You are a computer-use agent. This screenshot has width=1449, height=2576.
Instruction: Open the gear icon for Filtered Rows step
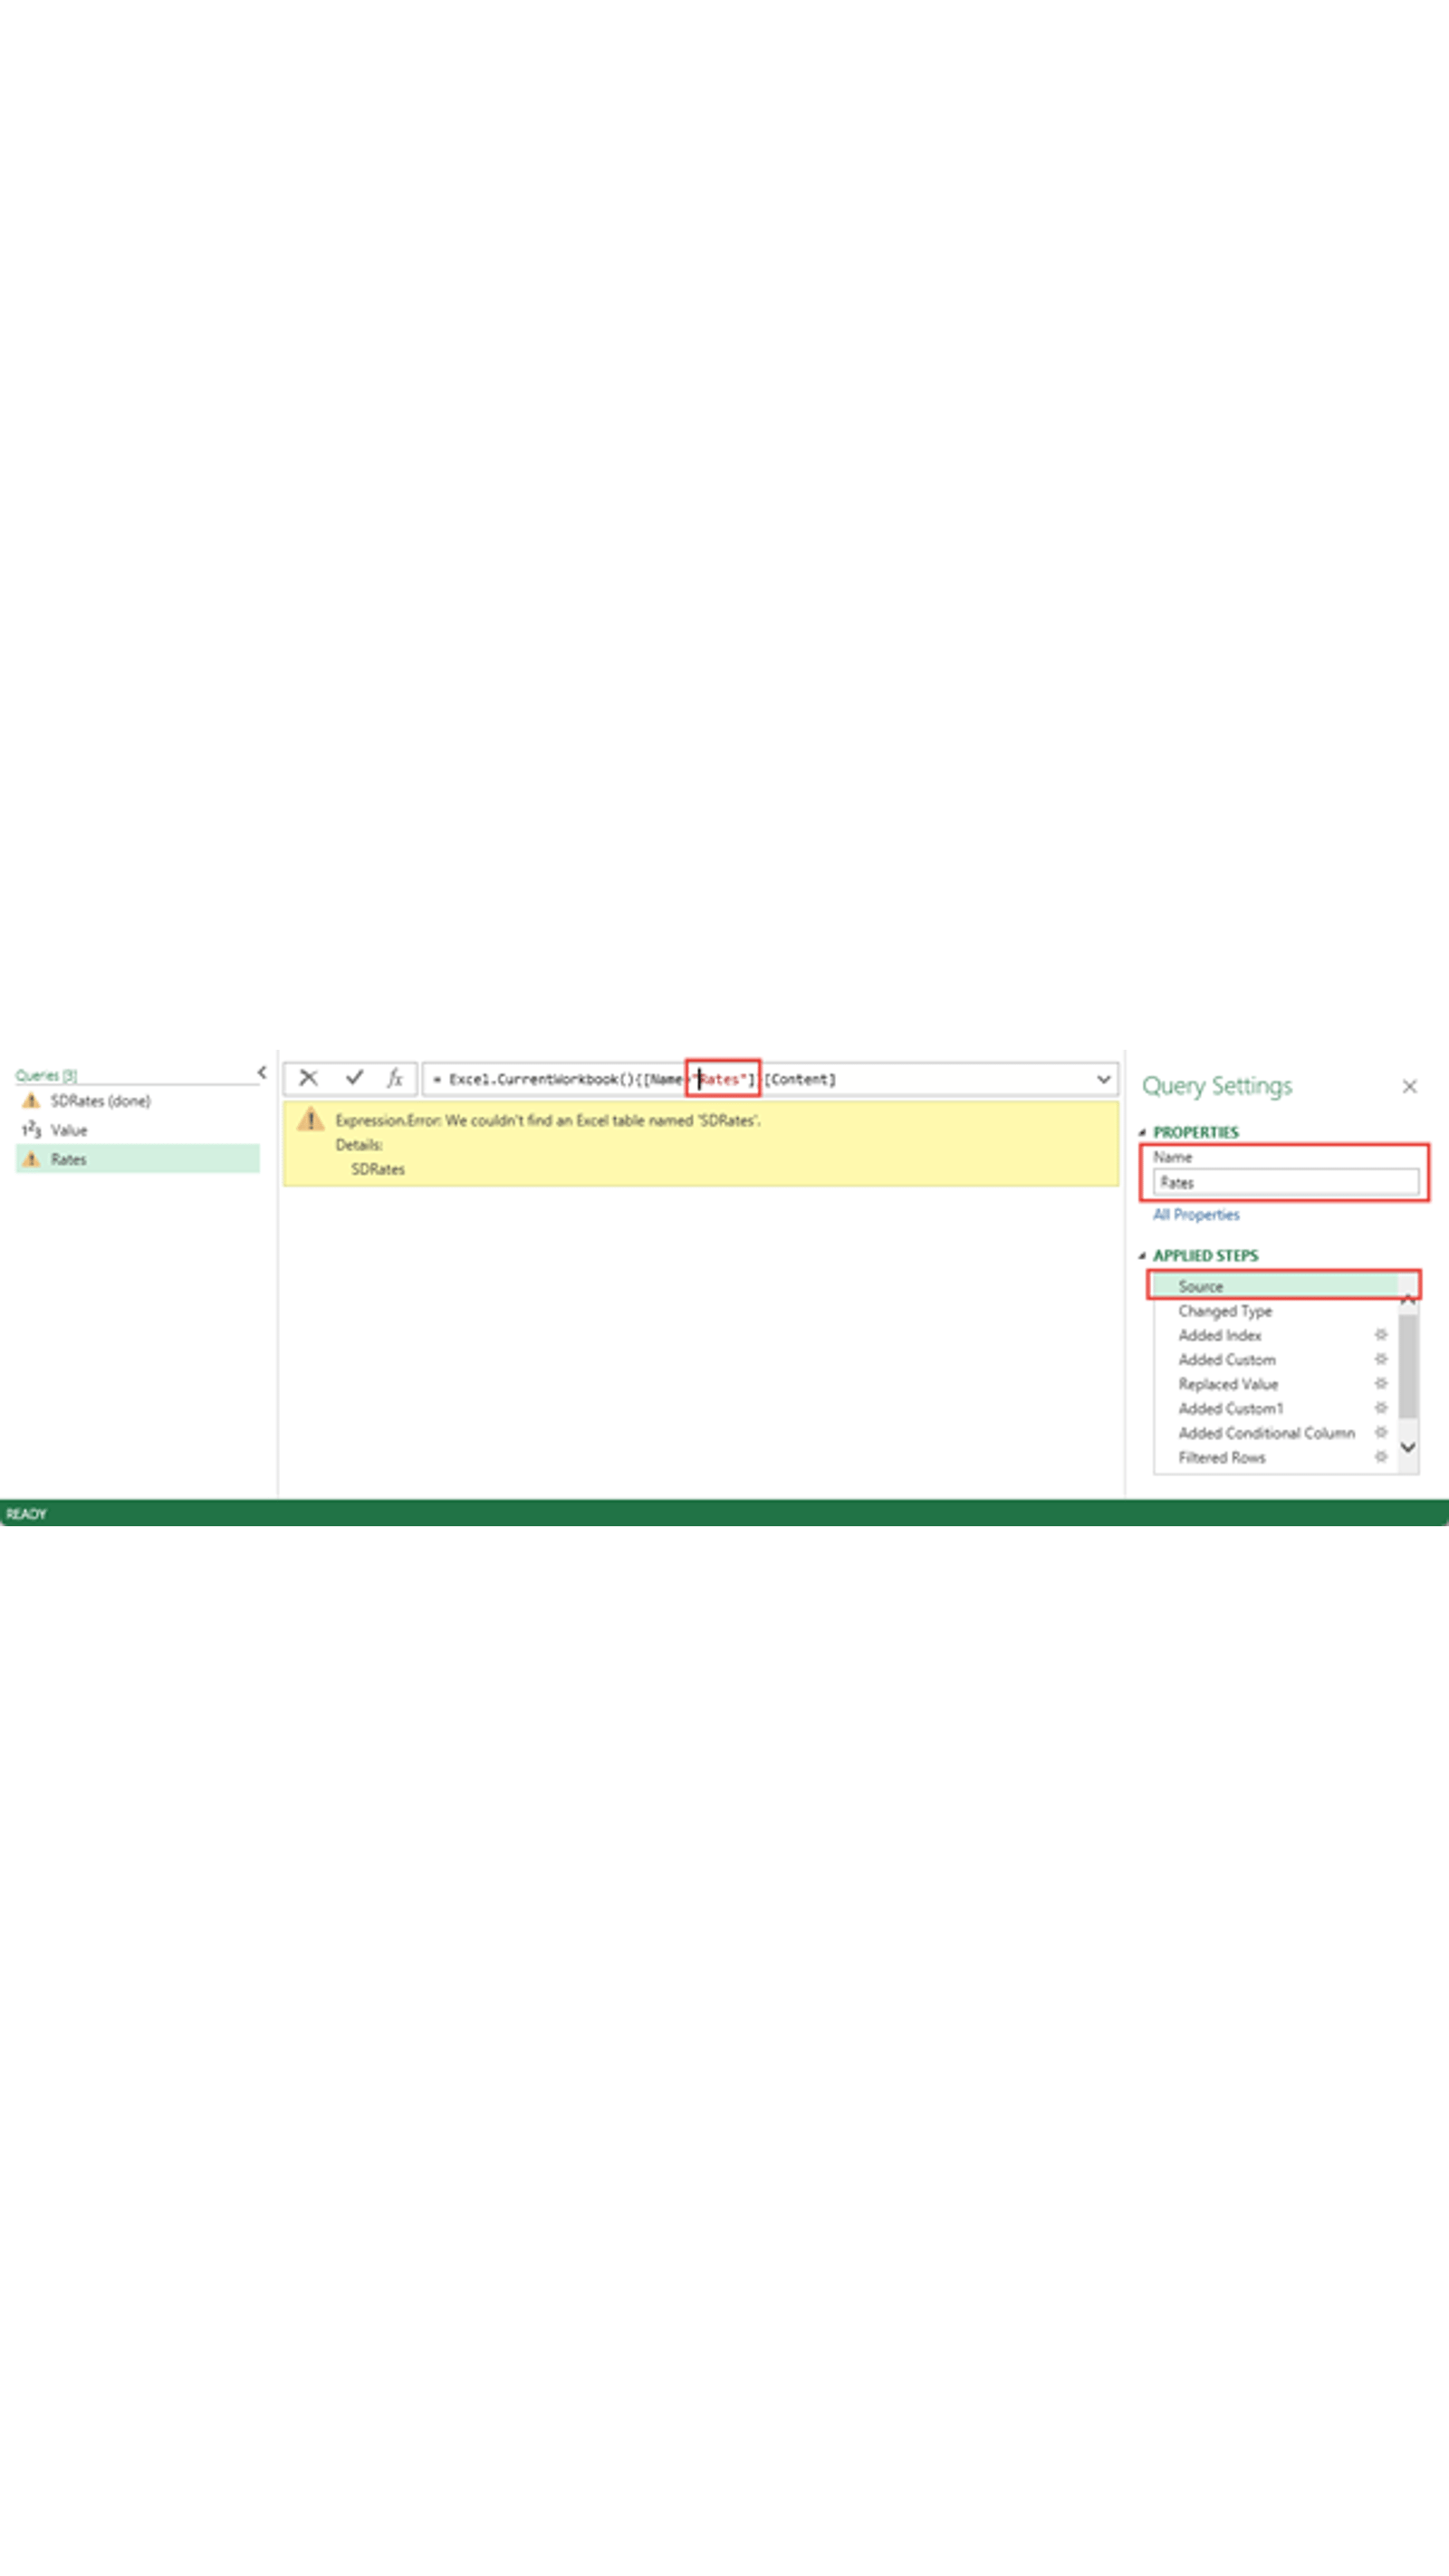(x=1381, y=1458)
